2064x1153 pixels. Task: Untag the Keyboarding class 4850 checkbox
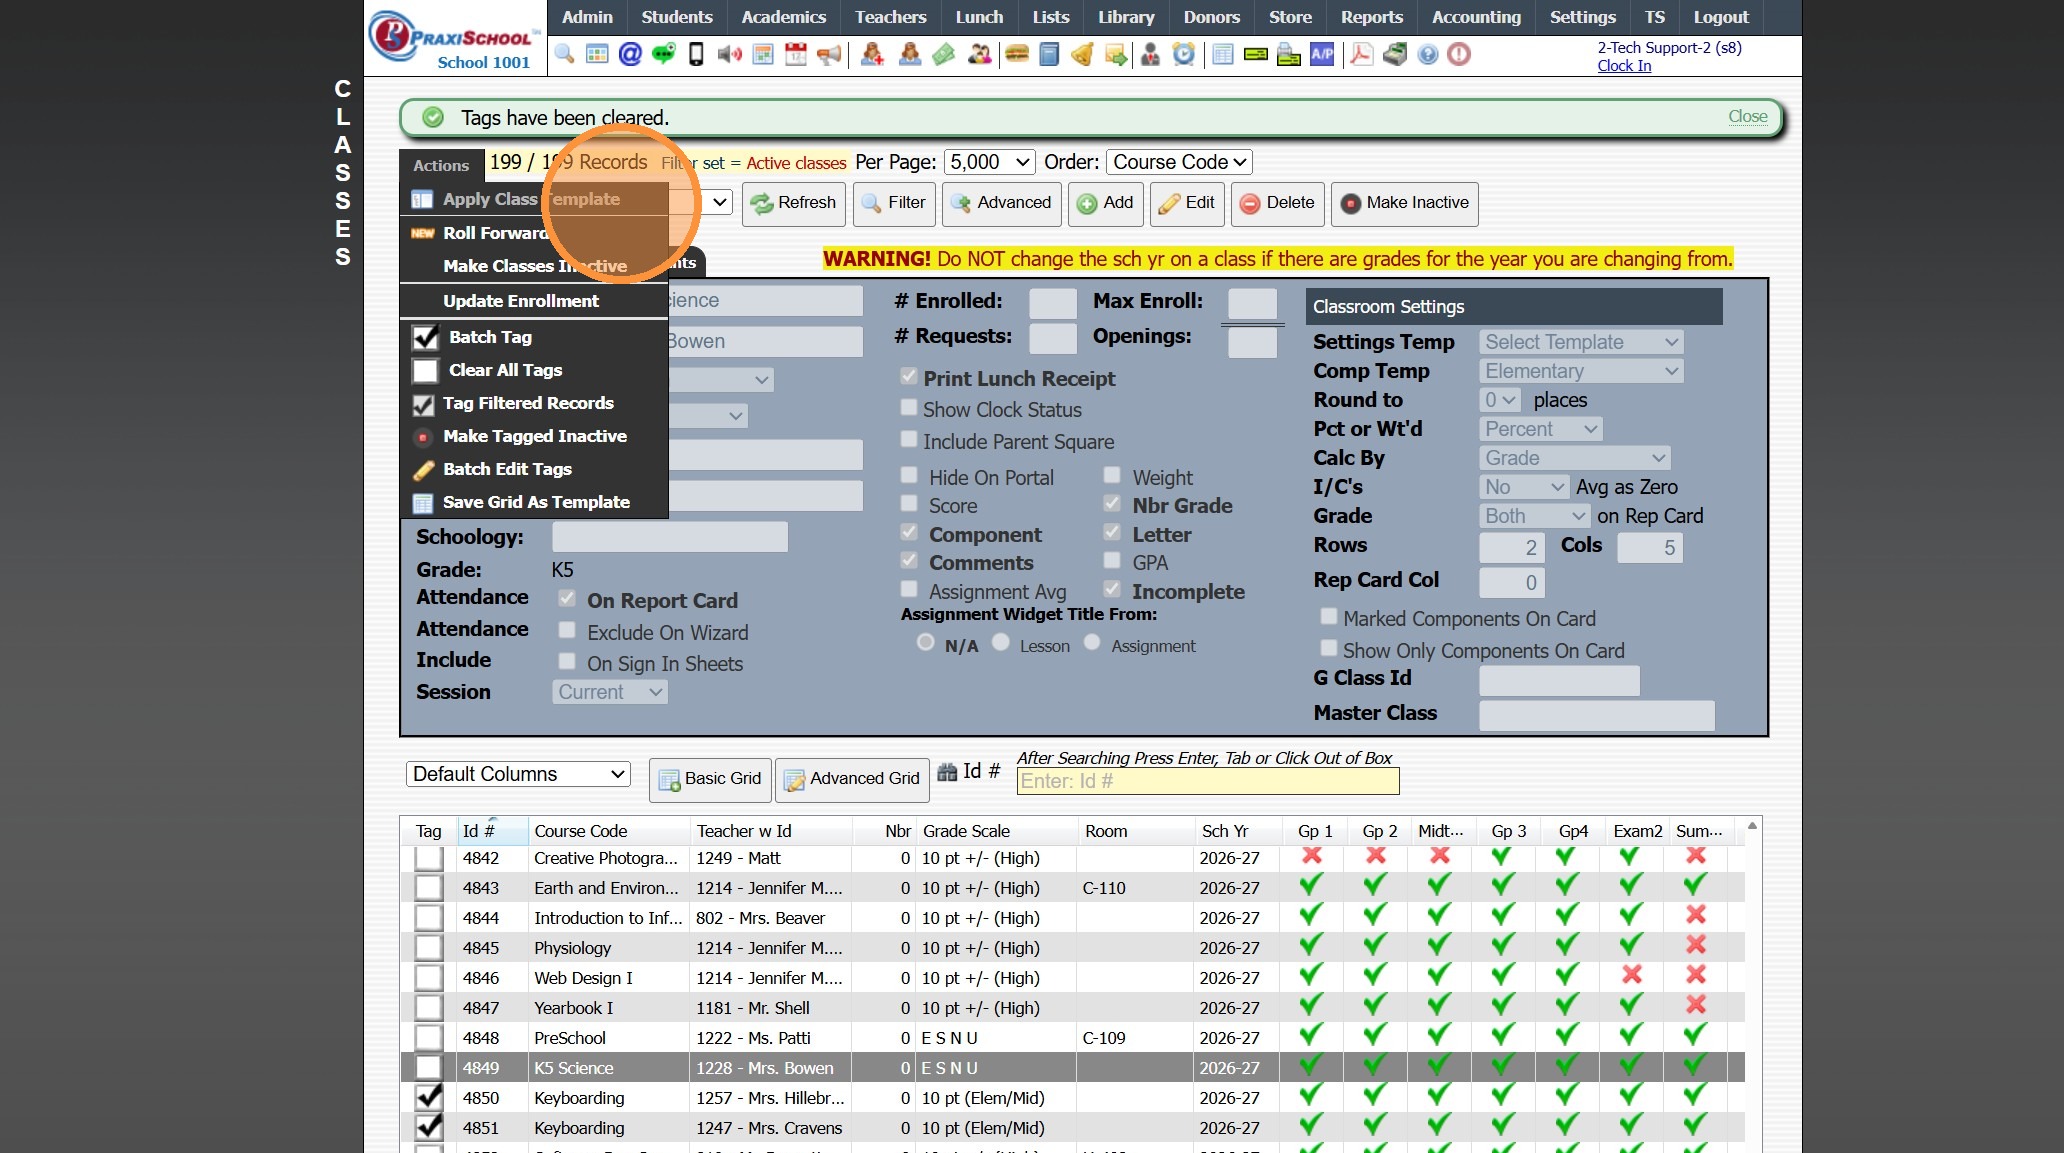click(428, 1098)
